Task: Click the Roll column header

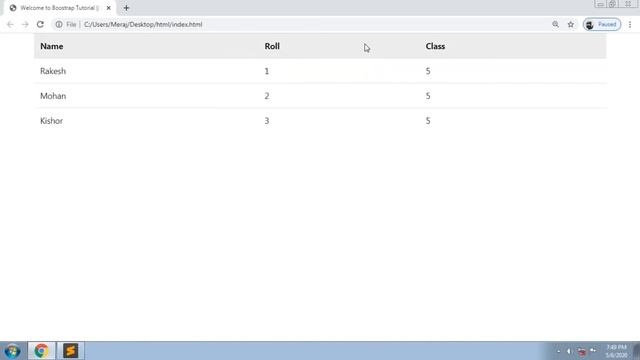Action: [272, 47]
